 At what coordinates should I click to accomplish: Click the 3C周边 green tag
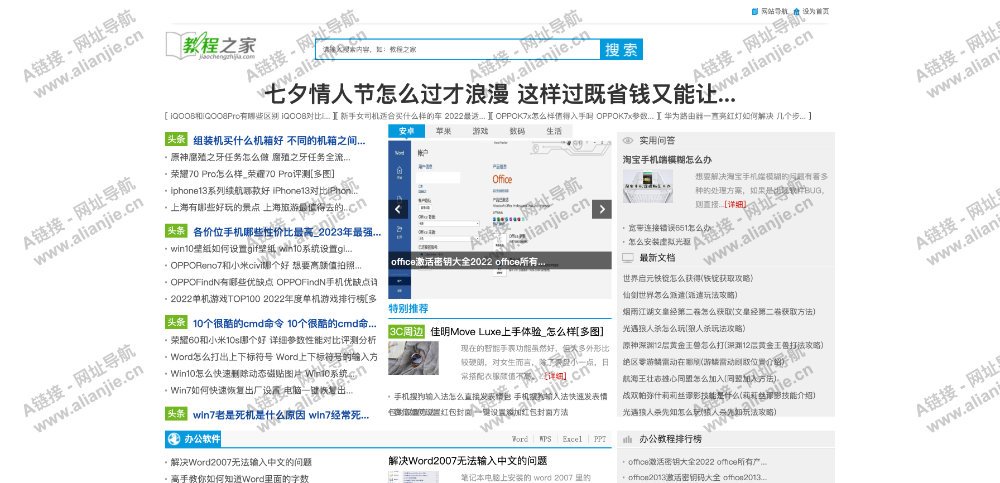coord(406,332)
